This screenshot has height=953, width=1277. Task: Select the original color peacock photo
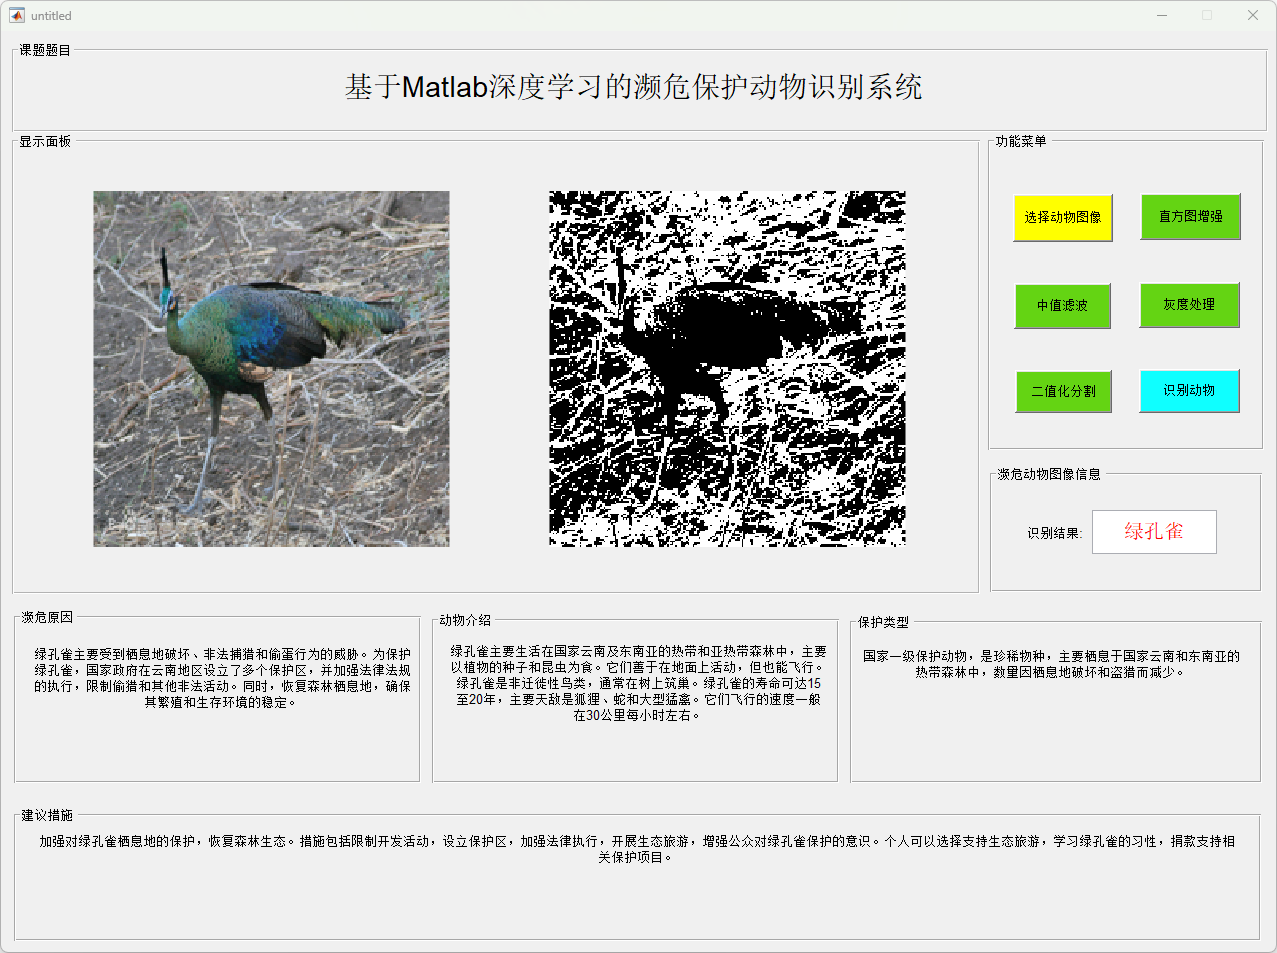coord(271,369)
